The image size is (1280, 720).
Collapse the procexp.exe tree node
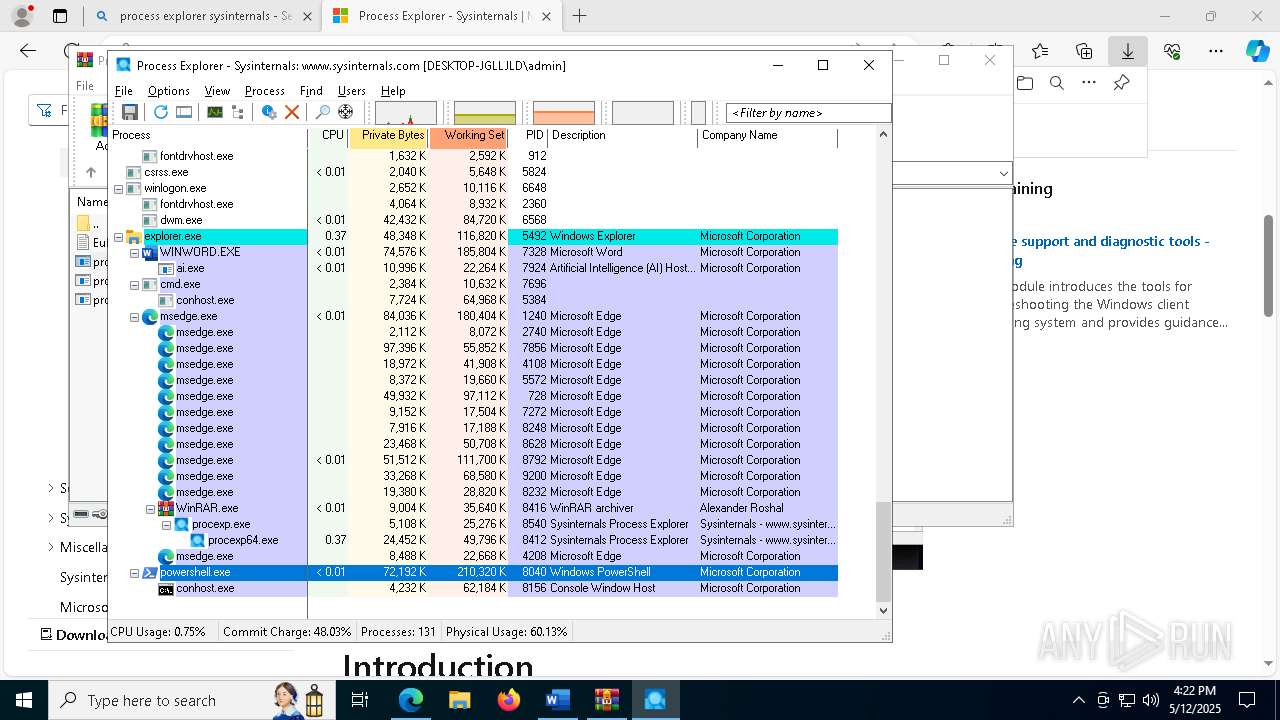167,524
